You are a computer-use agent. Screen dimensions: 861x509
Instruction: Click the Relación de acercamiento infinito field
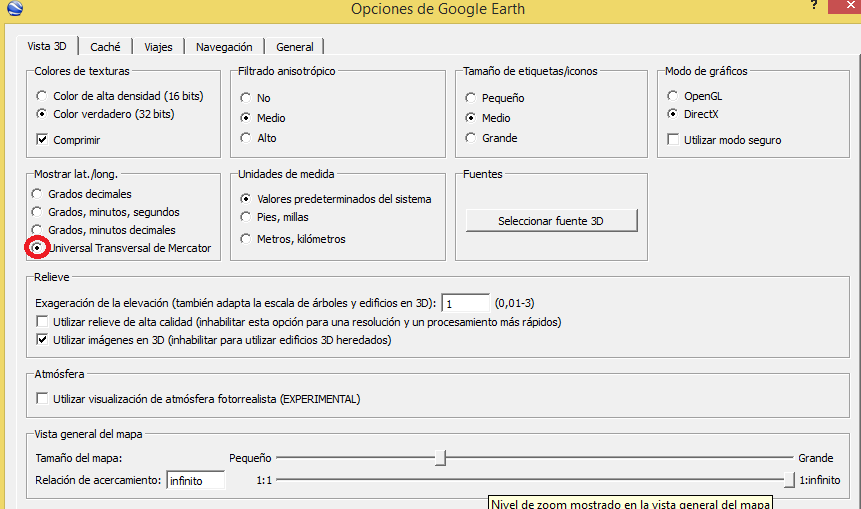coord(195,480)
